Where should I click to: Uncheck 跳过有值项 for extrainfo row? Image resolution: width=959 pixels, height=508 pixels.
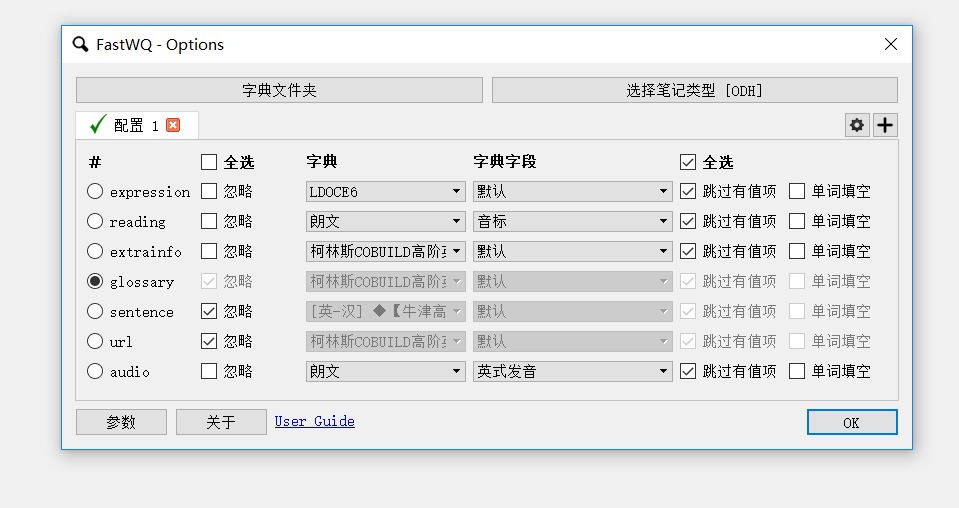pyautogui.click(x=688, y=251)
